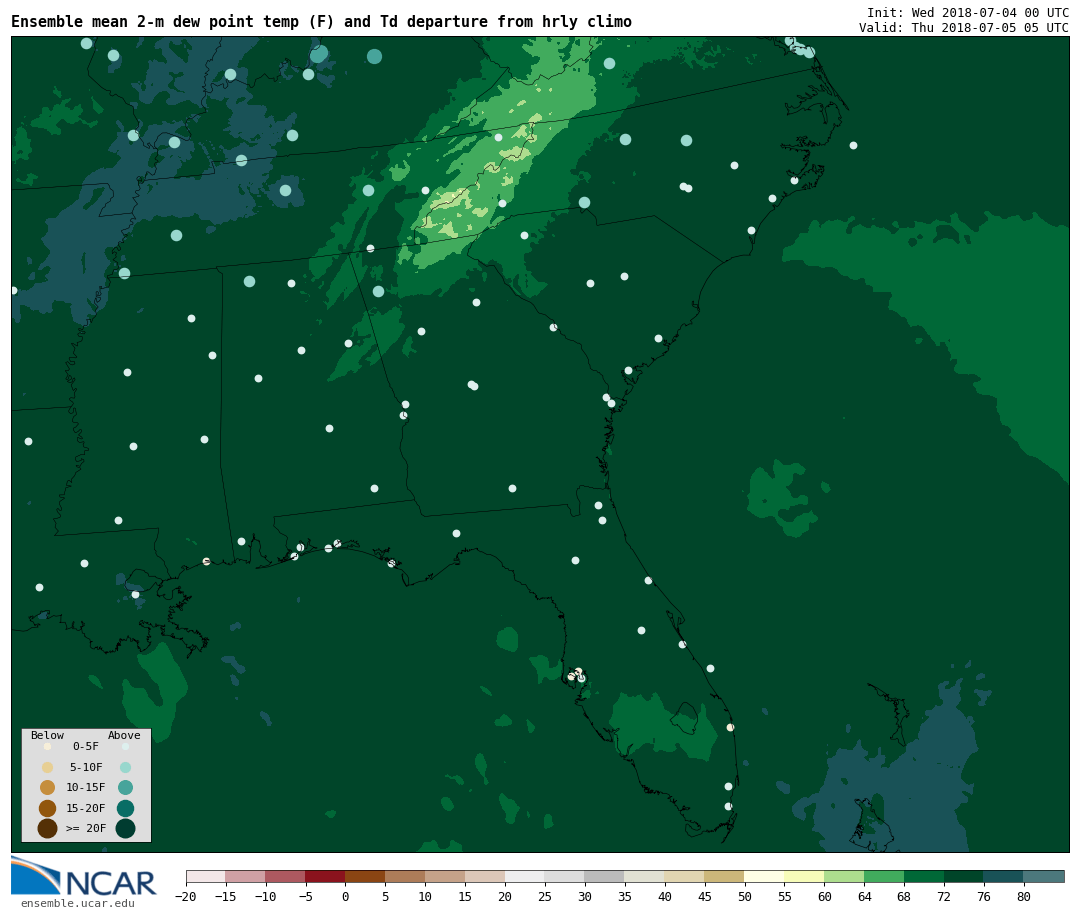
Task: Click the Below 5-10F light tan circle
Action: pos(48,768)
